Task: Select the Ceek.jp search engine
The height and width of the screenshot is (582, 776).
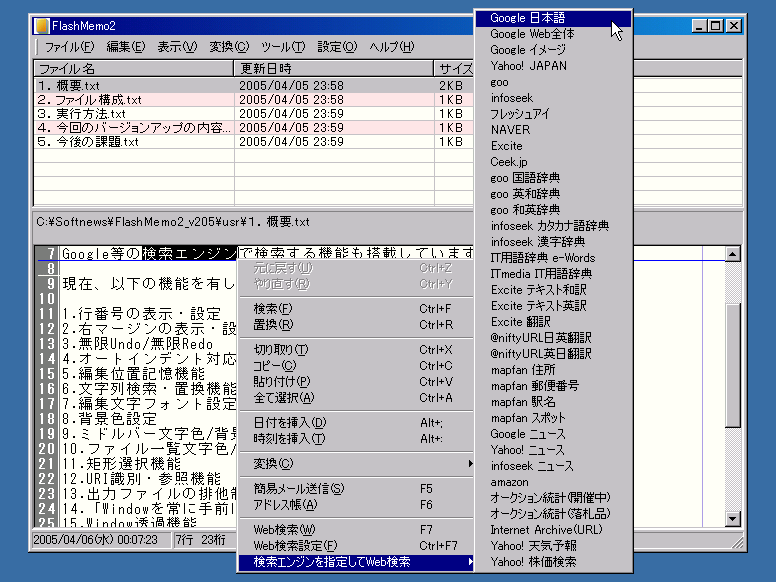Action: pos(553,162)
